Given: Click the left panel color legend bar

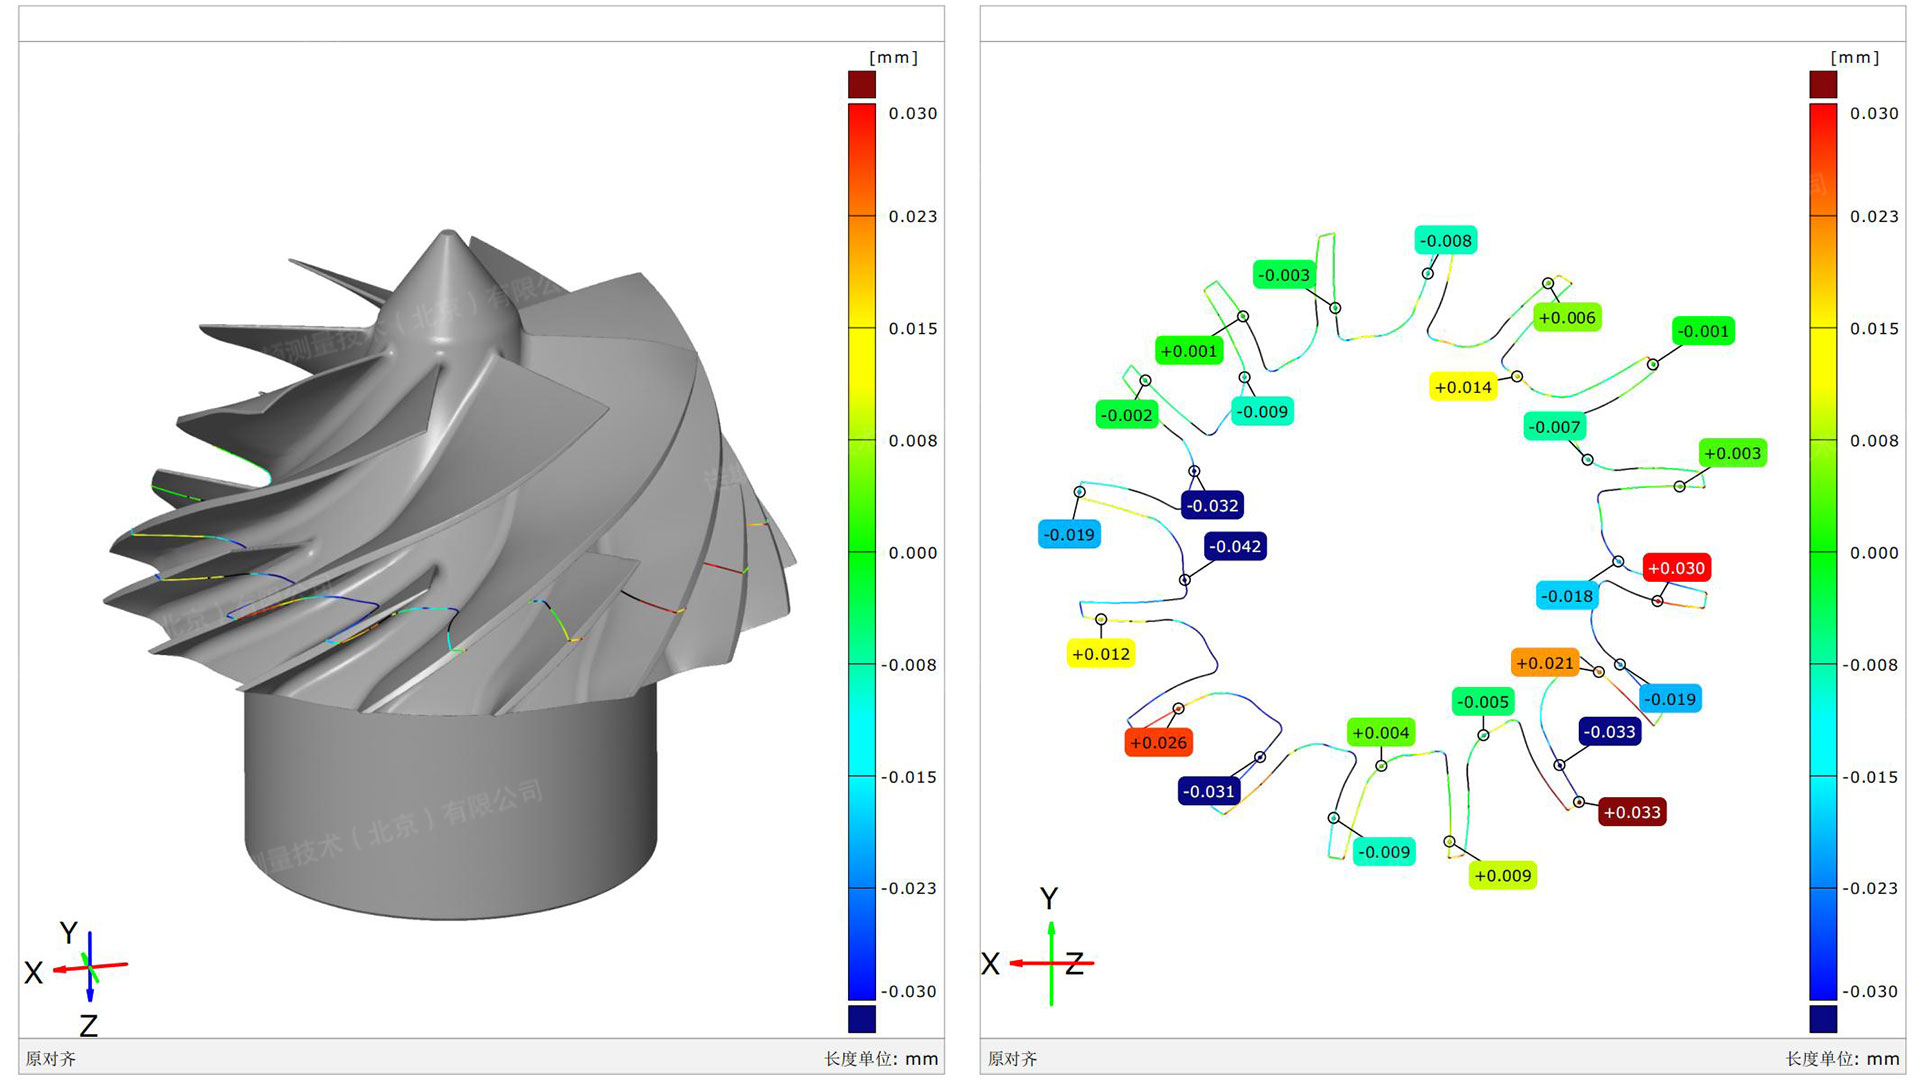Looking at the screenshot, I should pyautogui.click(x=861, y=550).
